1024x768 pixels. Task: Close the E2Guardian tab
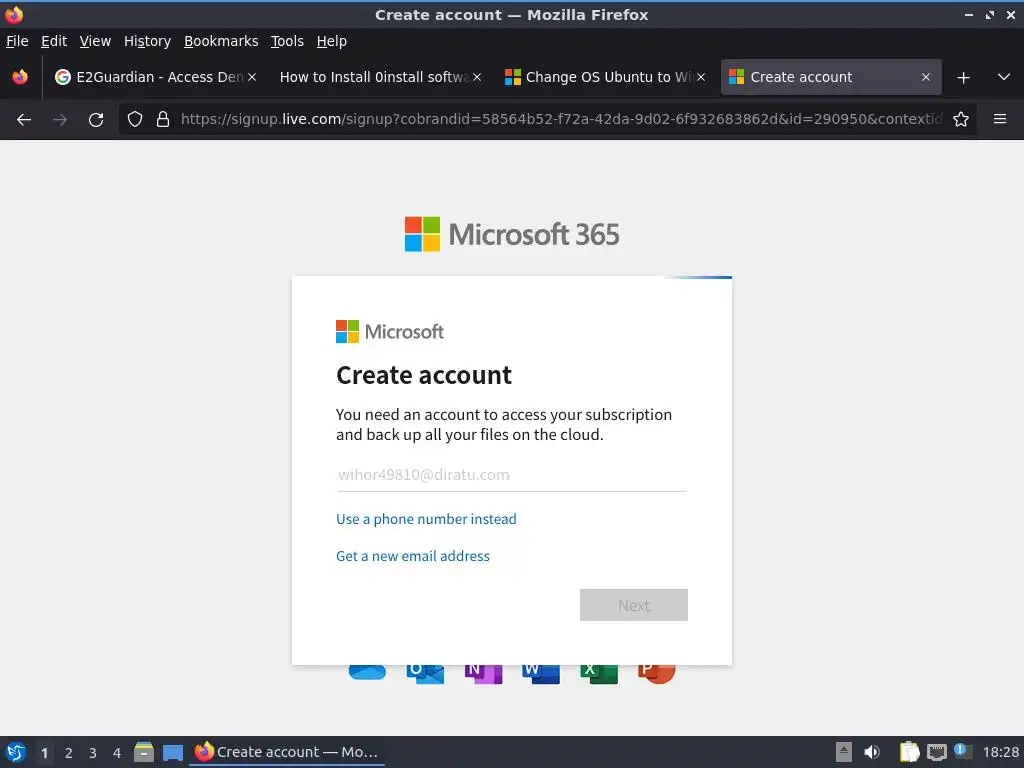[x=252, y=77]
